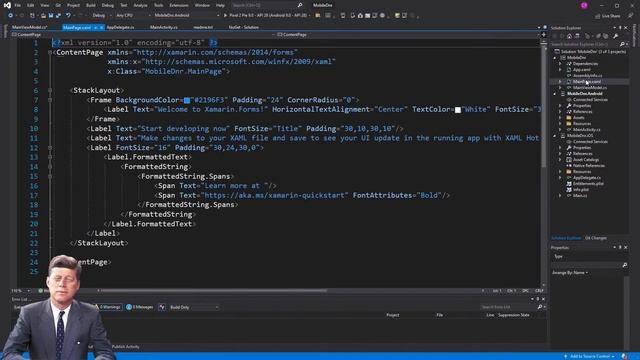Collapse the ContentPage element at line 2

50,53
